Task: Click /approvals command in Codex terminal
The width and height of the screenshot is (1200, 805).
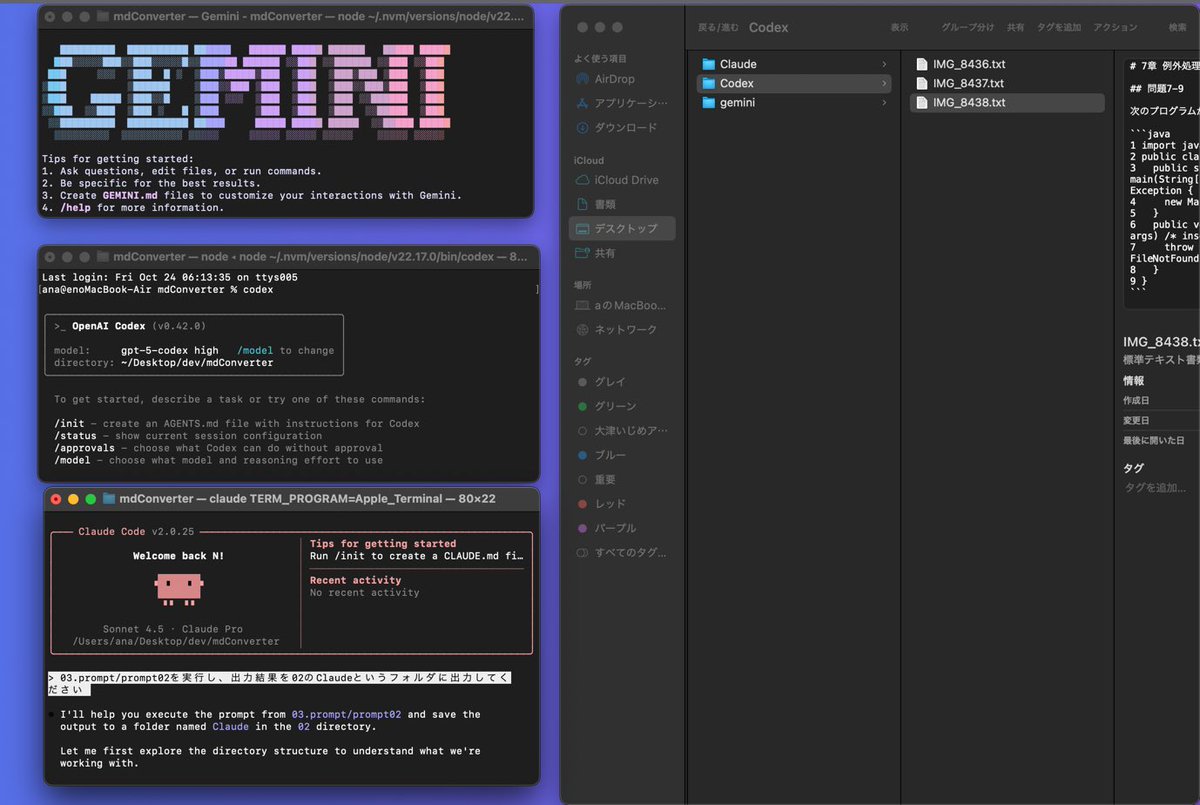Action: (85, 448)
